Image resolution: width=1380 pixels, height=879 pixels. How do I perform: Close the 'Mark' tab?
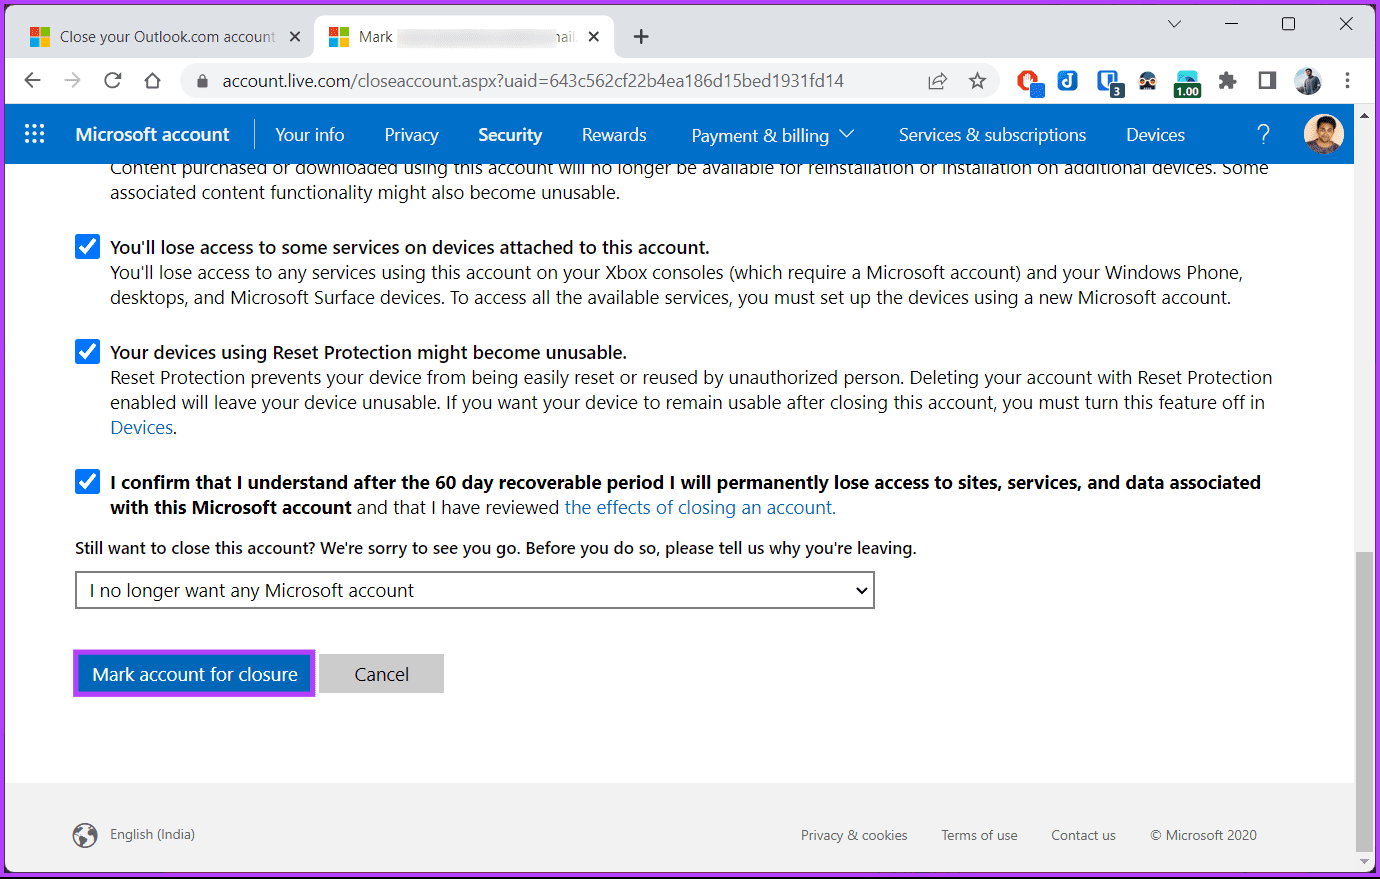coord(594,37)
